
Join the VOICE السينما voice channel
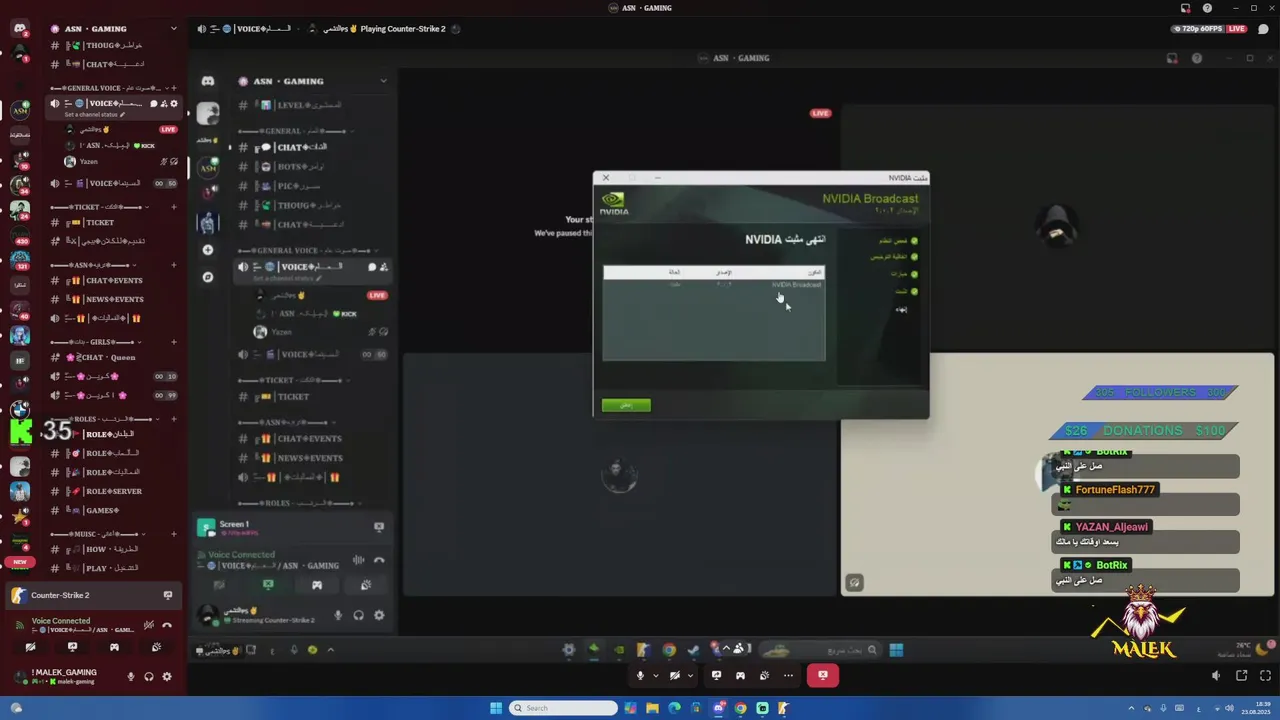[113, 183]
